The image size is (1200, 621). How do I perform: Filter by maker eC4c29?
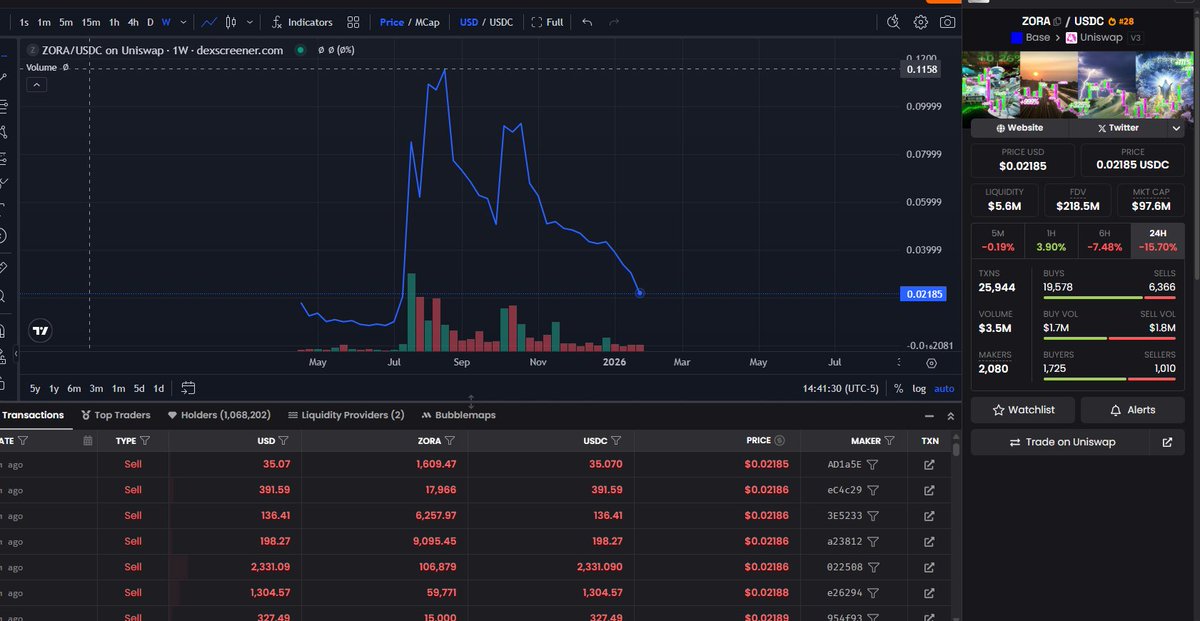(x=872, y=490)
